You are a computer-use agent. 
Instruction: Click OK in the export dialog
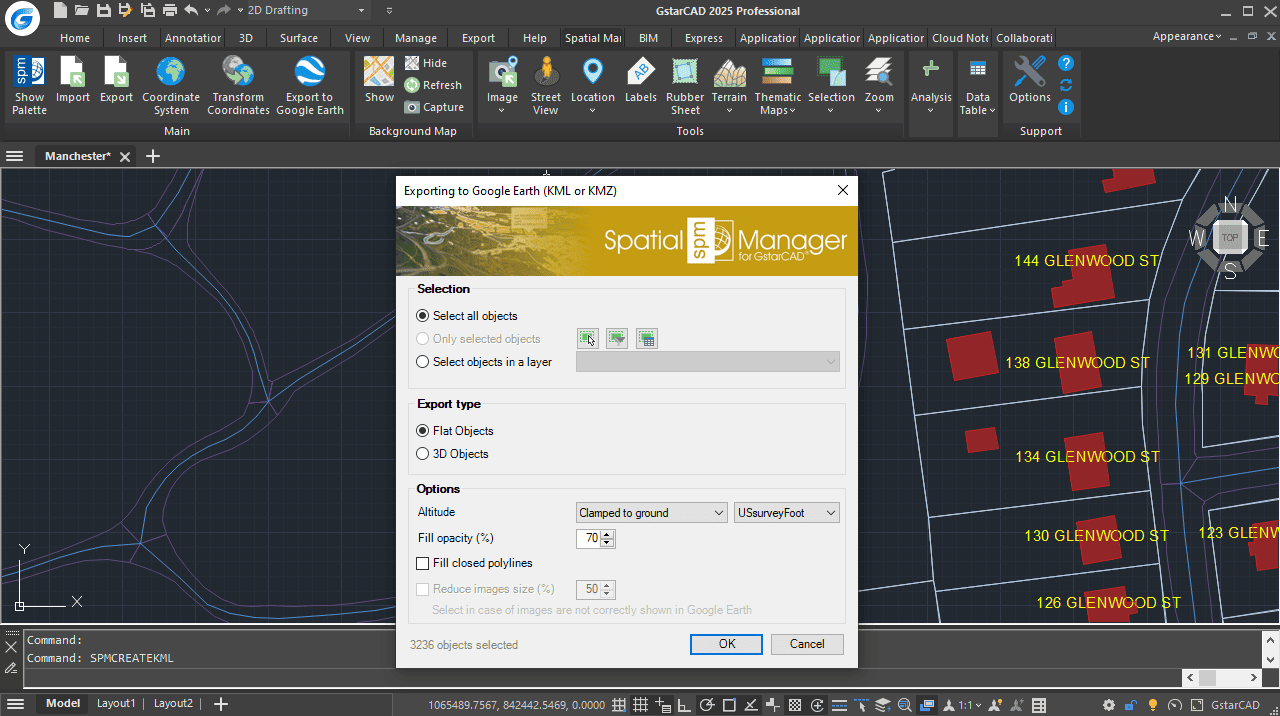[x=727, y=644]
